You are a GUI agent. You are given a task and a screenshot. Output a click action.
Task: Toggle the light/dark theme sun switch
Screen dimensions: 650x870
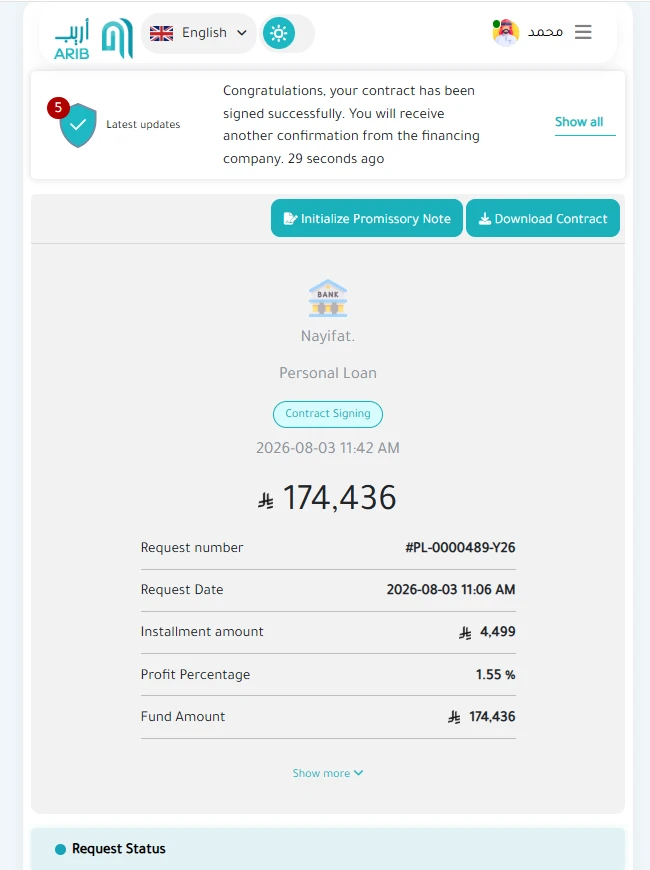click(x=279, y=33)
